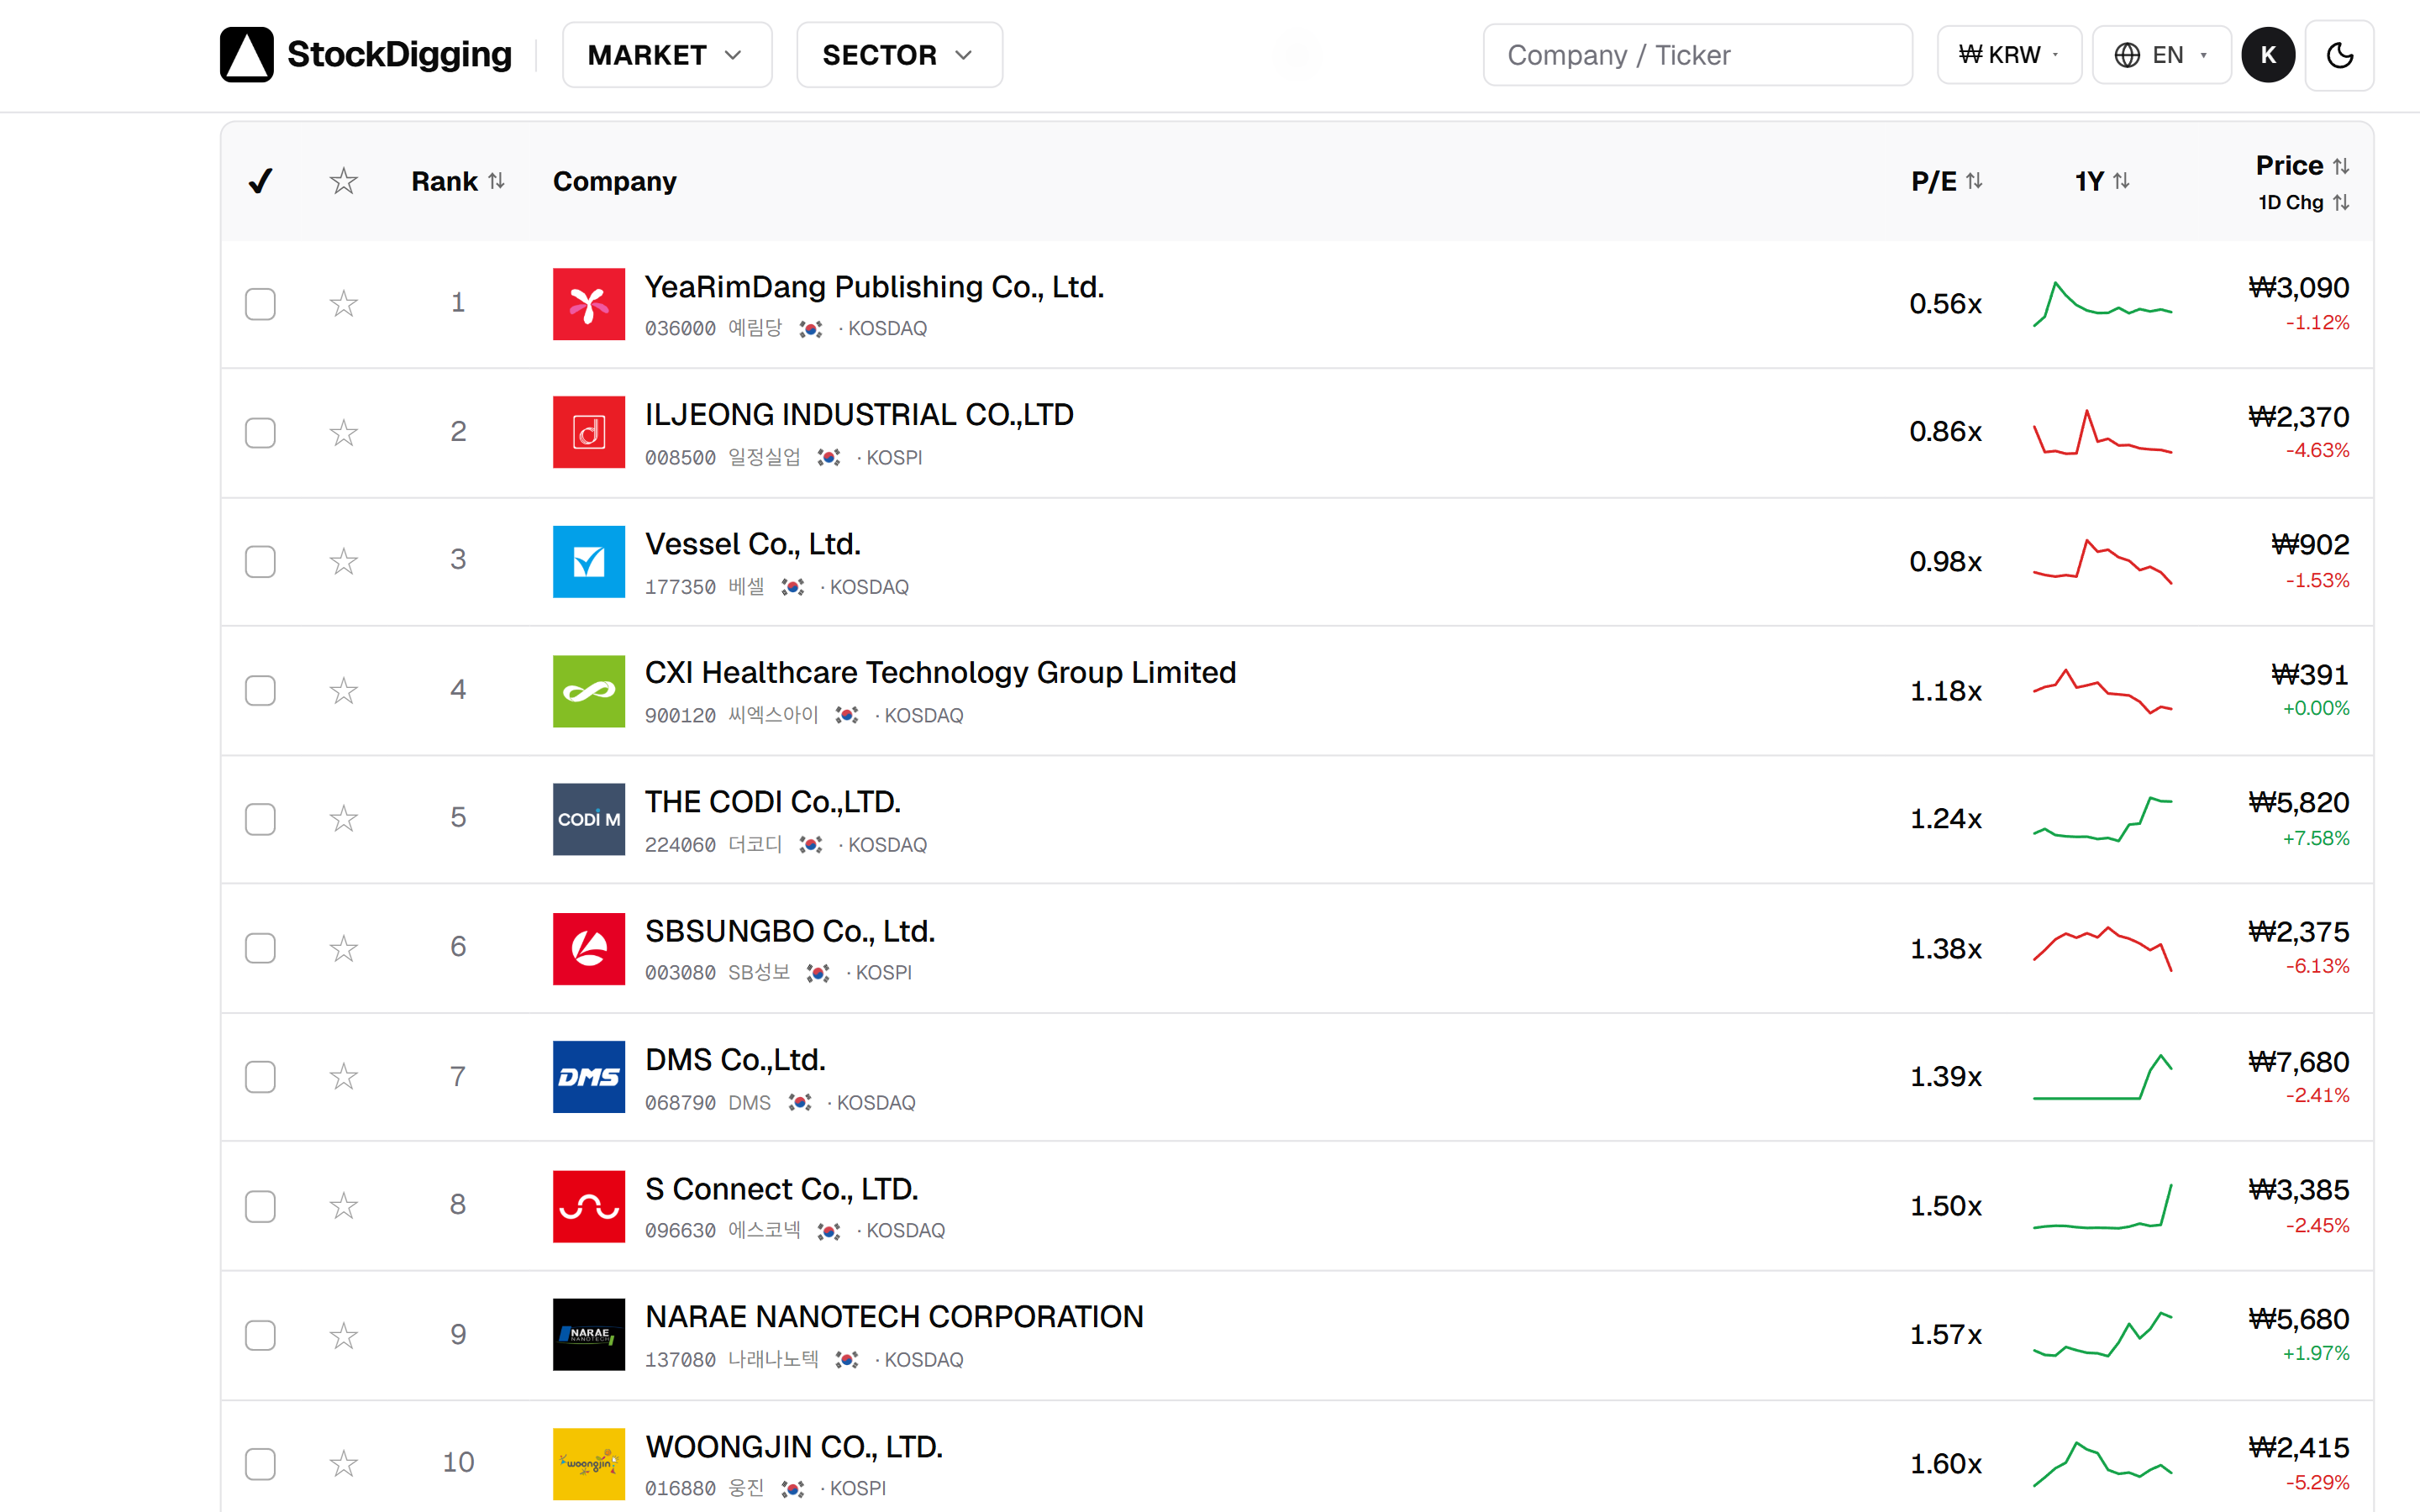Screen dimensions: 2420x1512
Task: Open DMS company logo
Action: (589, 1077)
